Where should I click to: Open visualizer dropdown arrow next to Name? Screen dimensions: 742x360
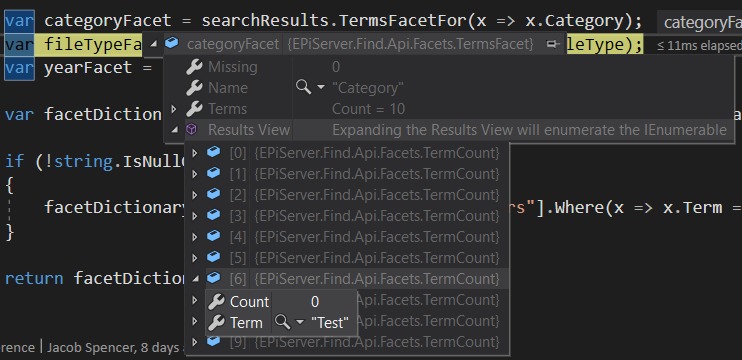click(x=321, y=88)
